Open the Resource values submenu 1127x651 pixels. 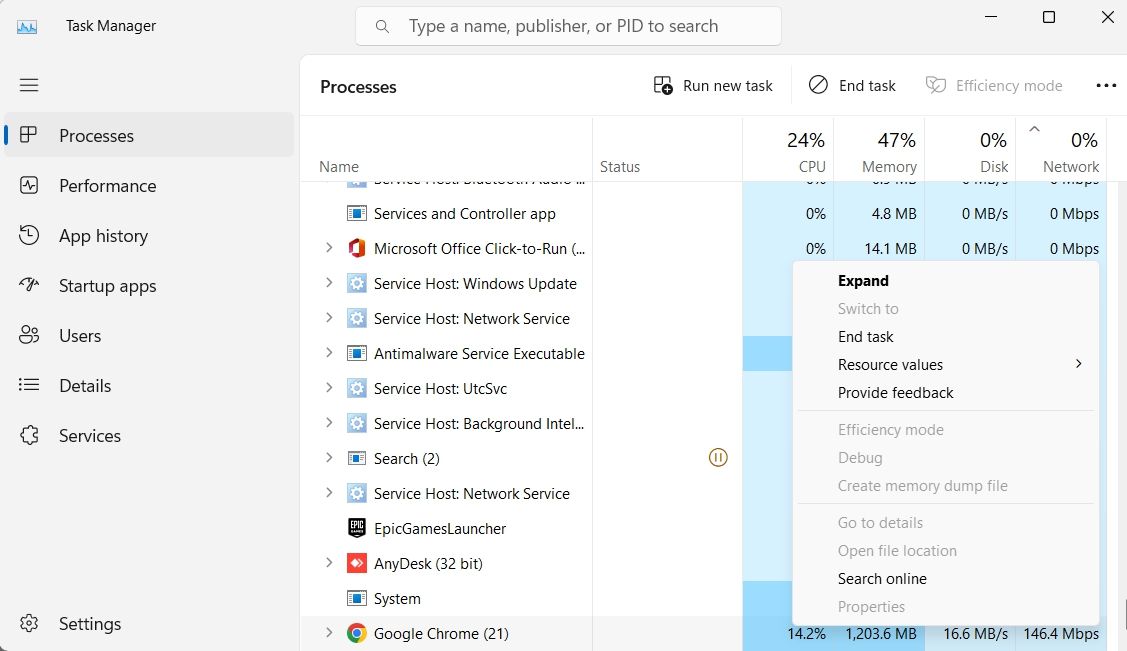click(890, 364)
